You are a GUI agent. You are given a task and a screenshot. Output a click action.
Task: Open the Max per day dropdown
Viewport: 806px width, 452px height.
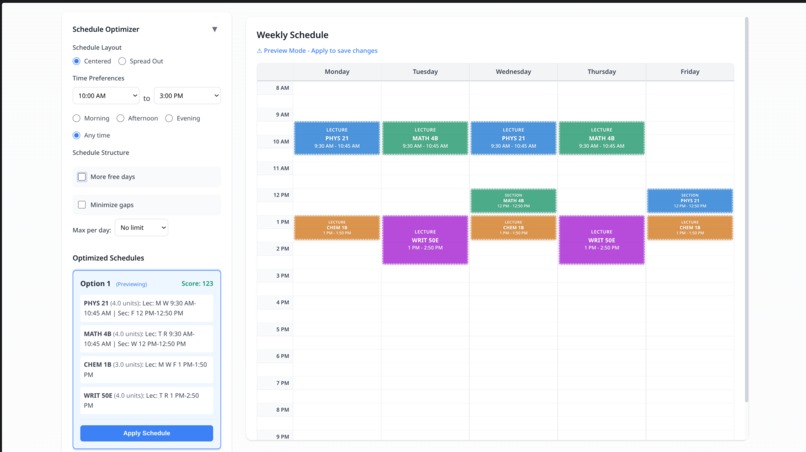[x=141, y=228]
